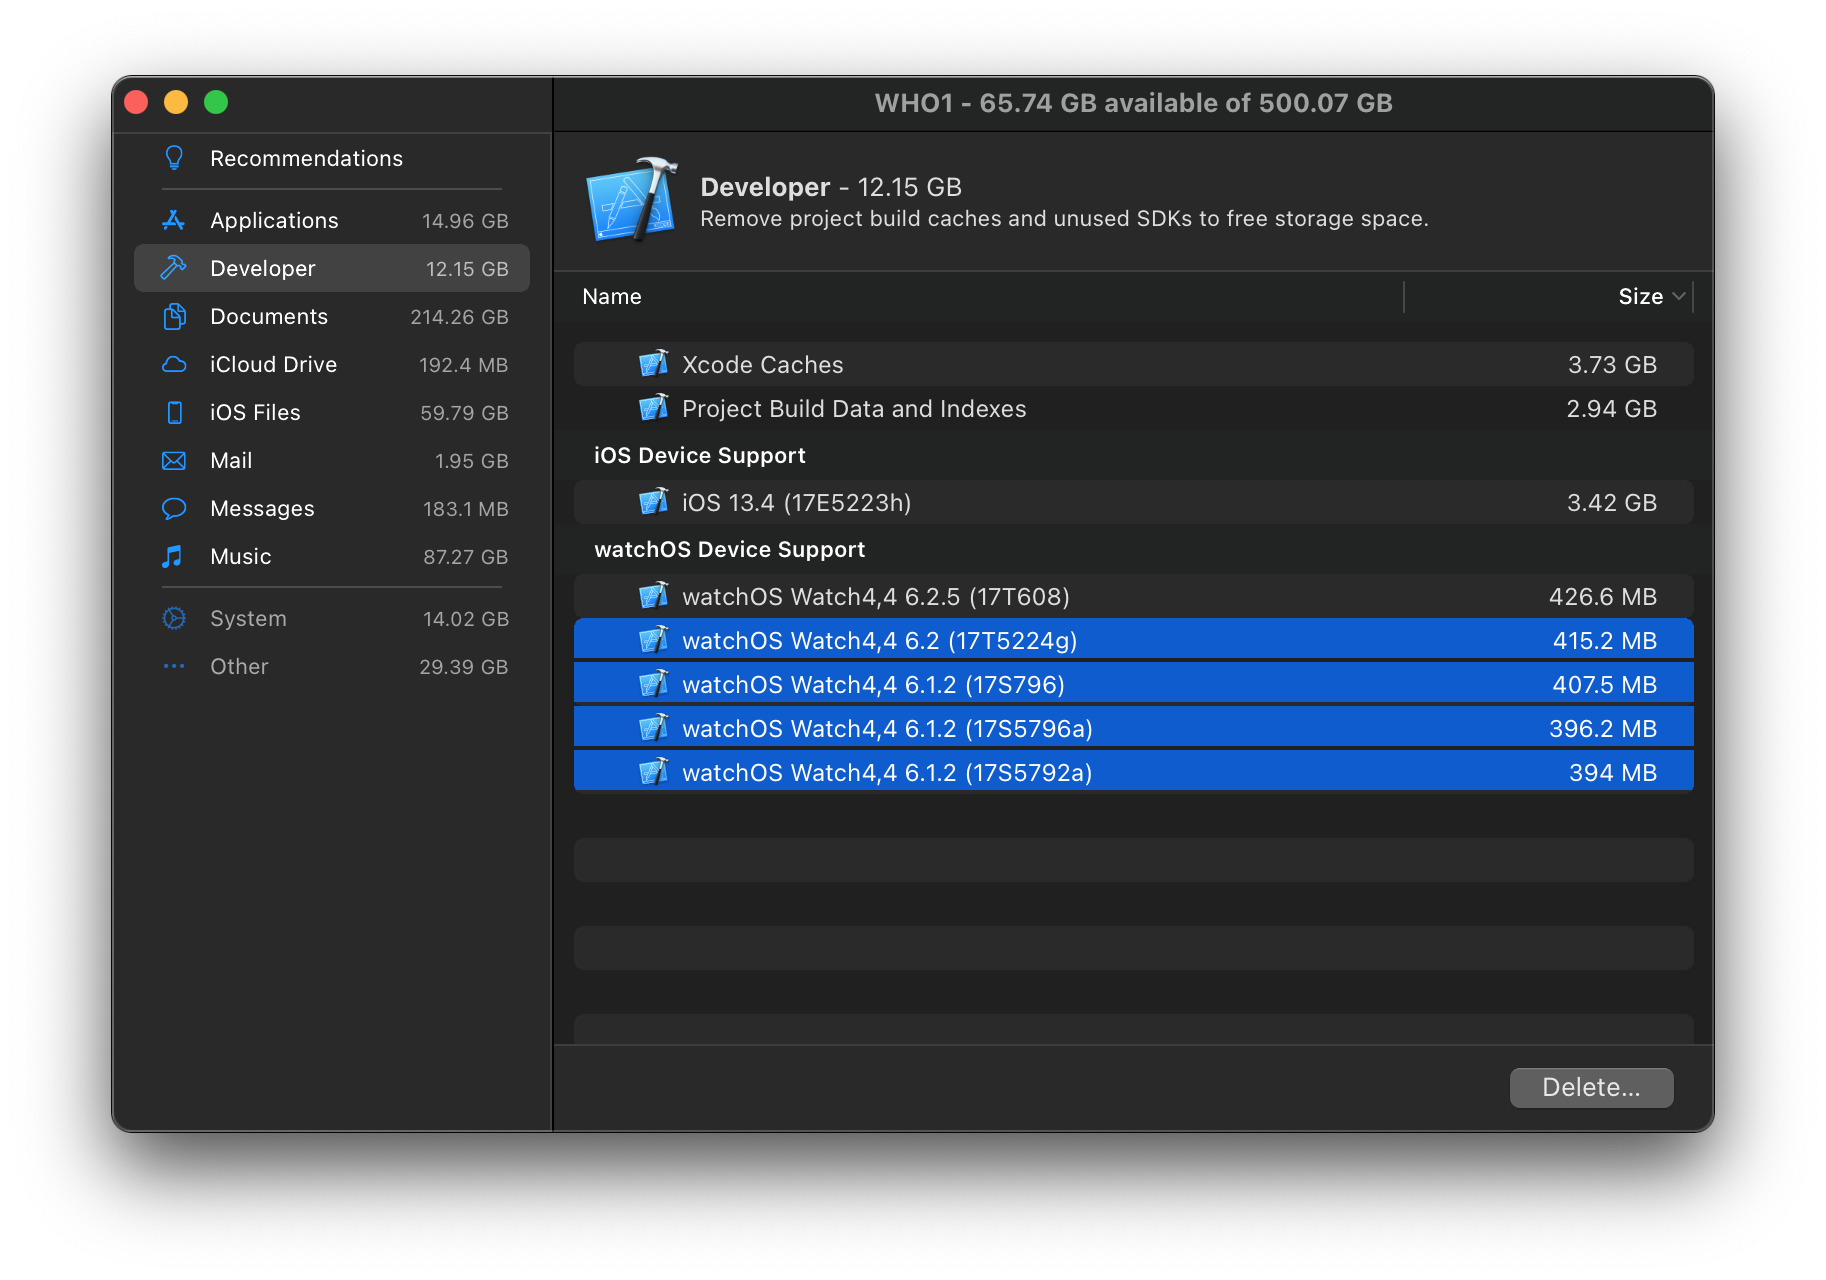The image size is (1826, 1280).
Task: Click the window title showing WHO1 storage
Action: 1133,103
